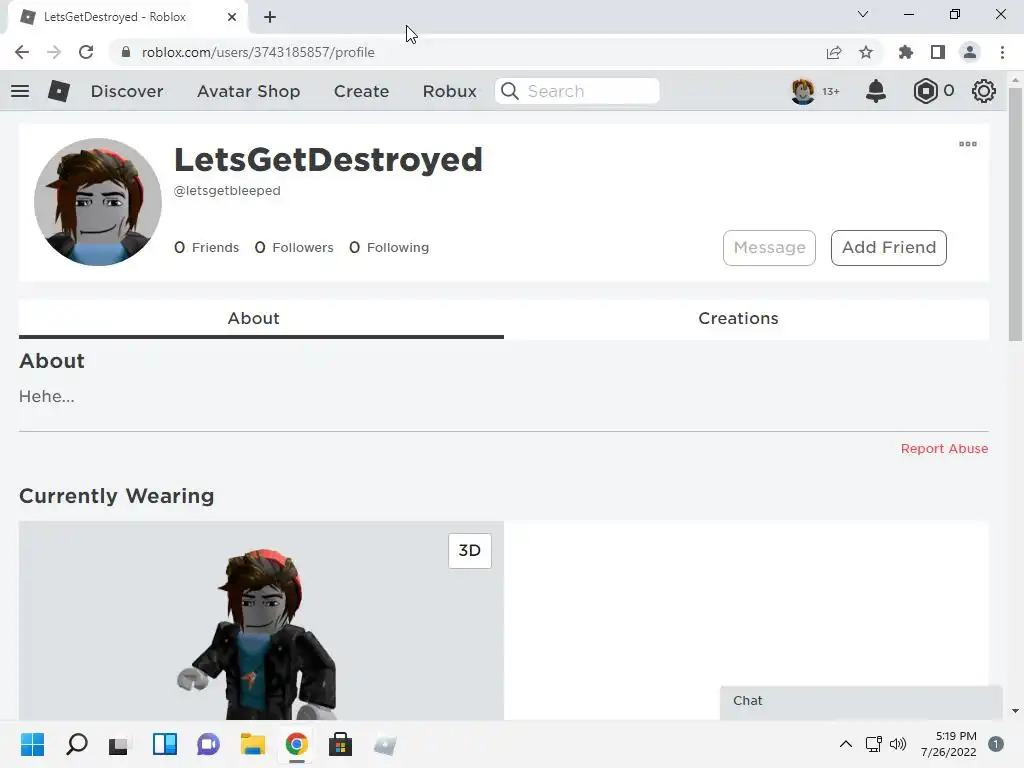
Task: Click the Roblox logo home icon
Action: (x=59, y=91)
